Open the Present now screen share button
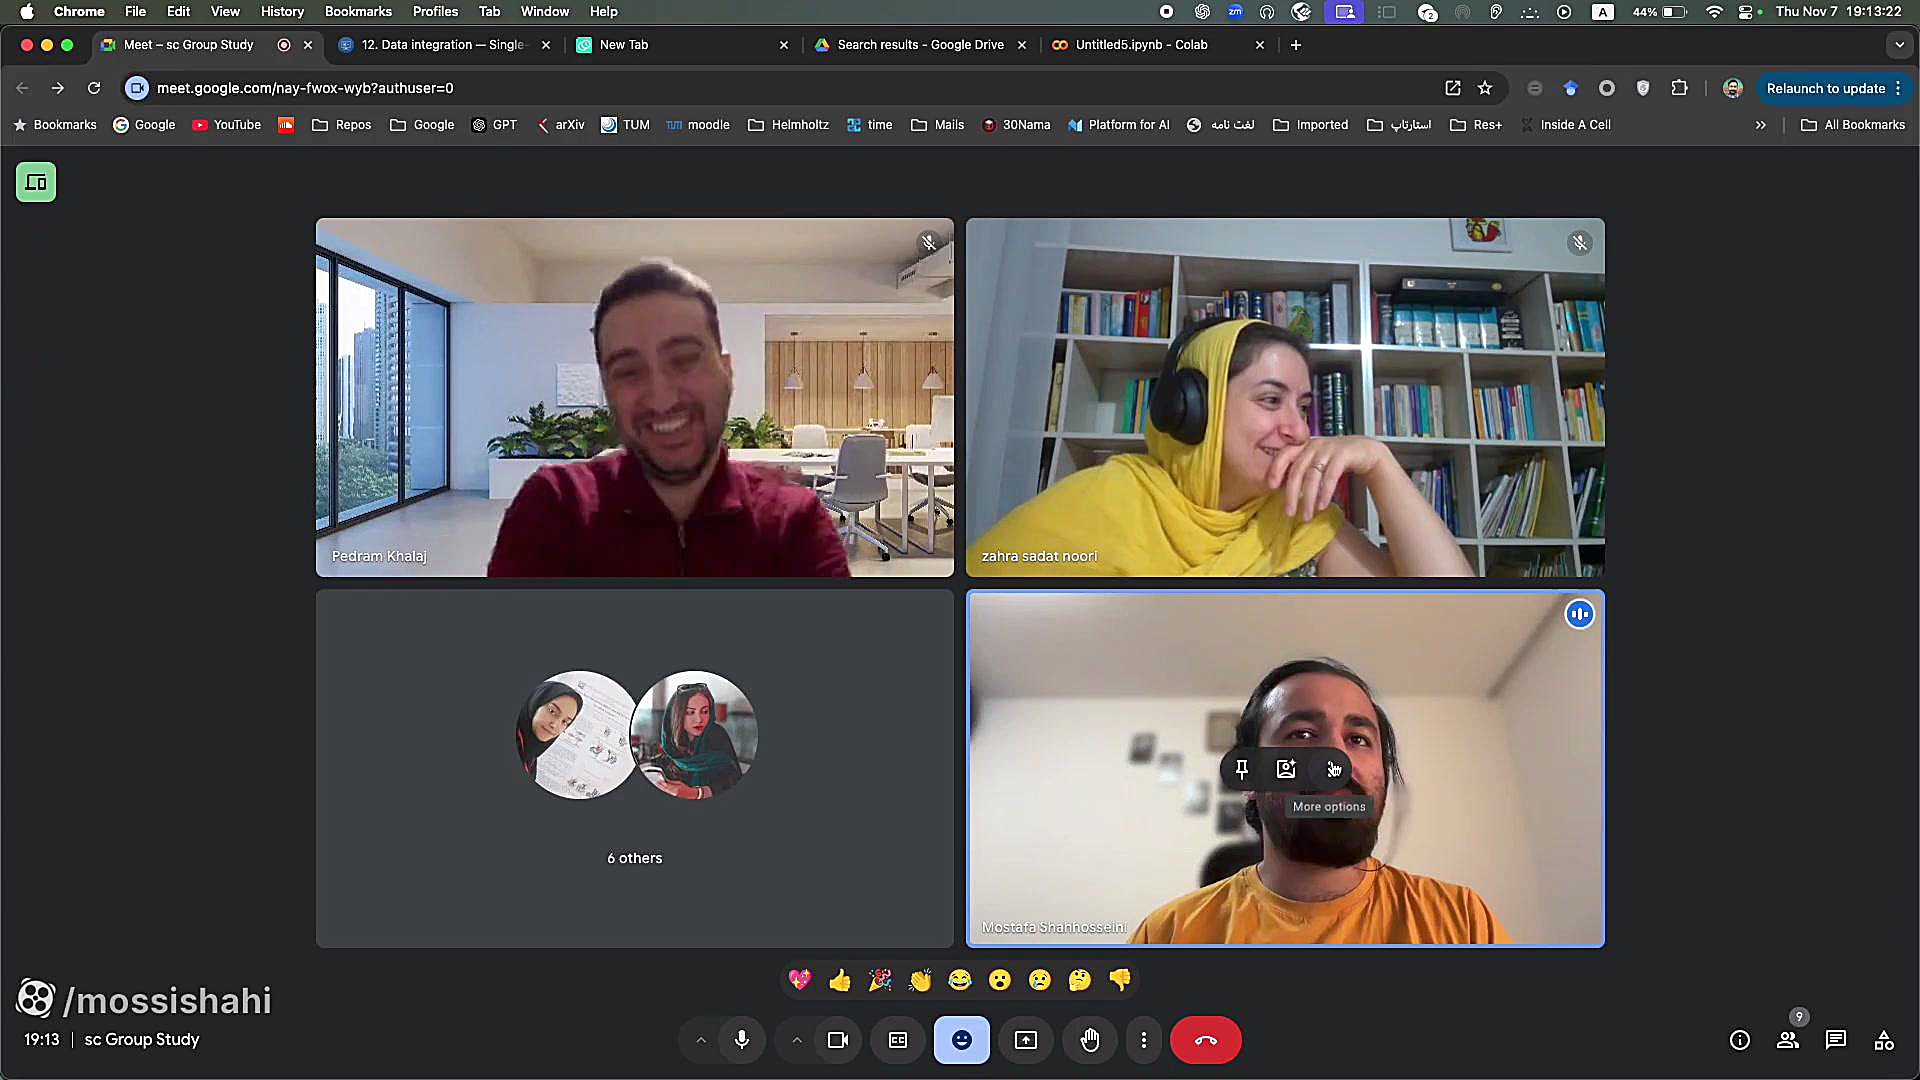 [x=1026, y=1040]
